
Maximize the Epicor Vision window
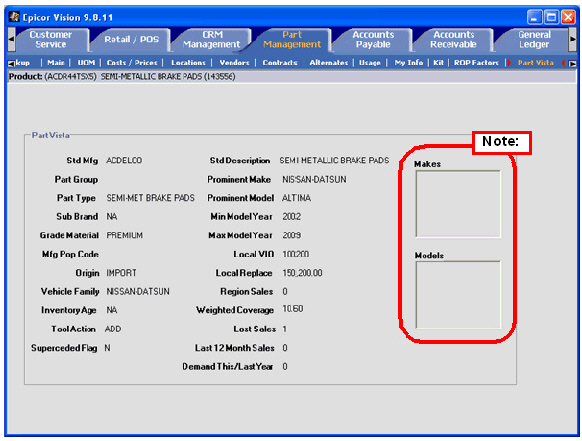tap(551, 17)
